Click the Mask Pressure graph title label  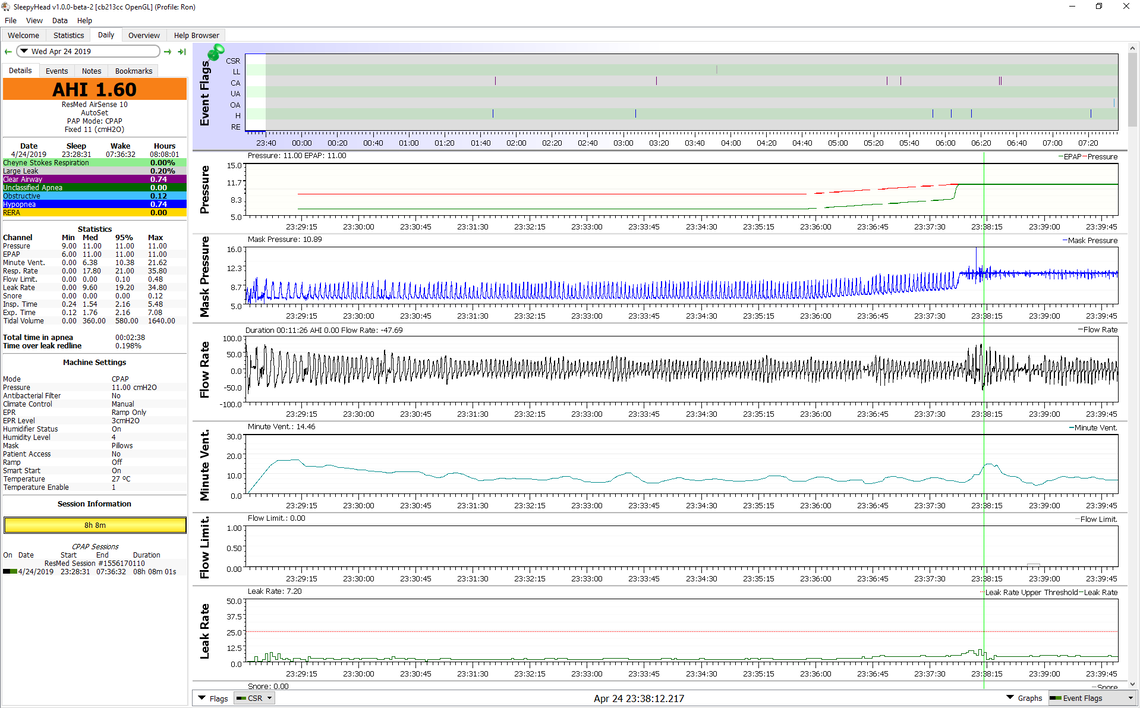pos(204,277)
